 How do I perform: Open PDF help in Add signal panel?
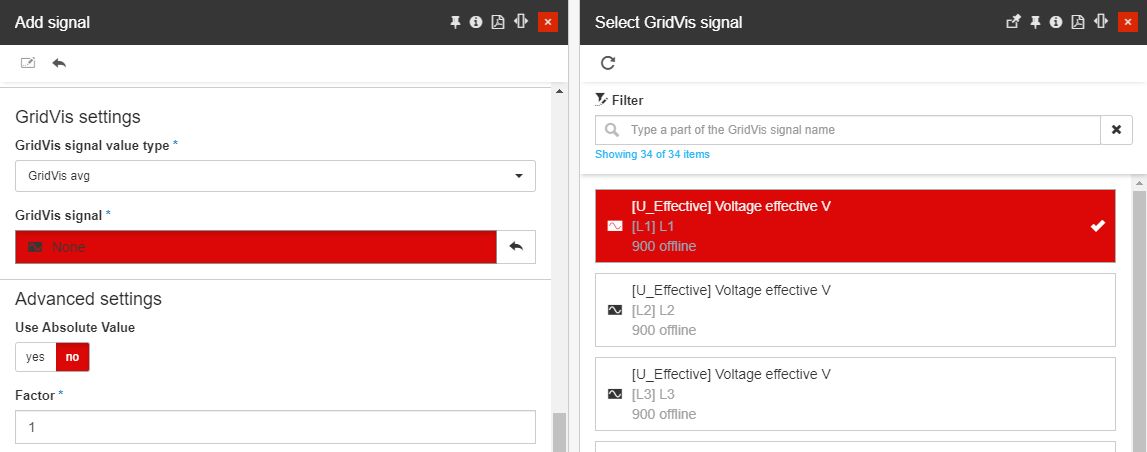(498, 22)
